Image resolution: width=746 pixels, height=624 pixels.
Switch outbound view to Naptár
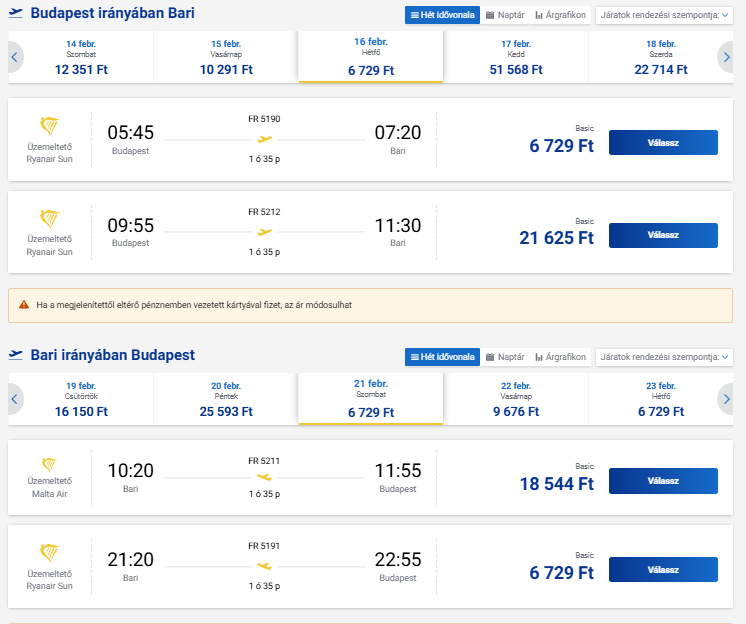(504, 15)
